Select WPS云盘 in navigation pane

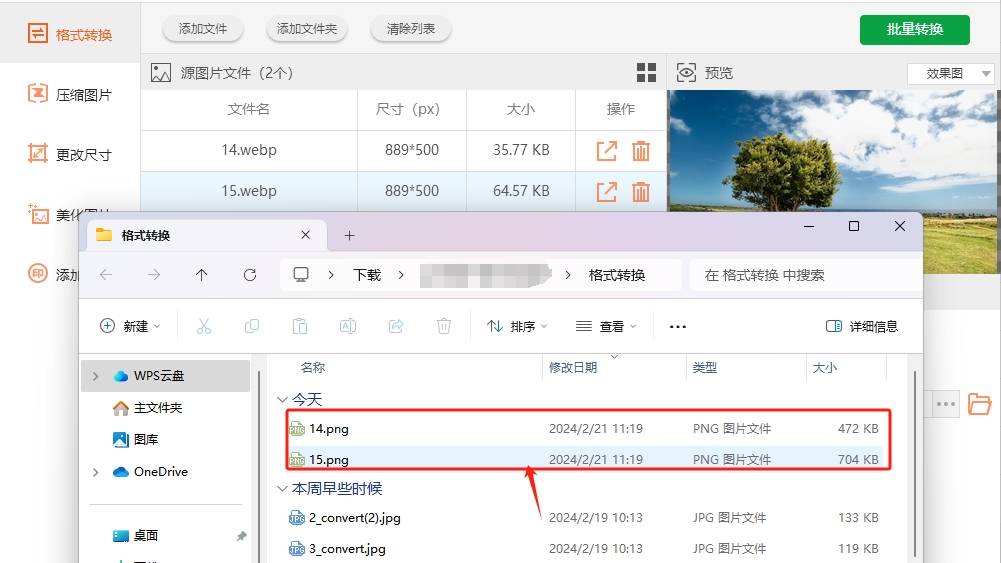click(x=165, y=376)
